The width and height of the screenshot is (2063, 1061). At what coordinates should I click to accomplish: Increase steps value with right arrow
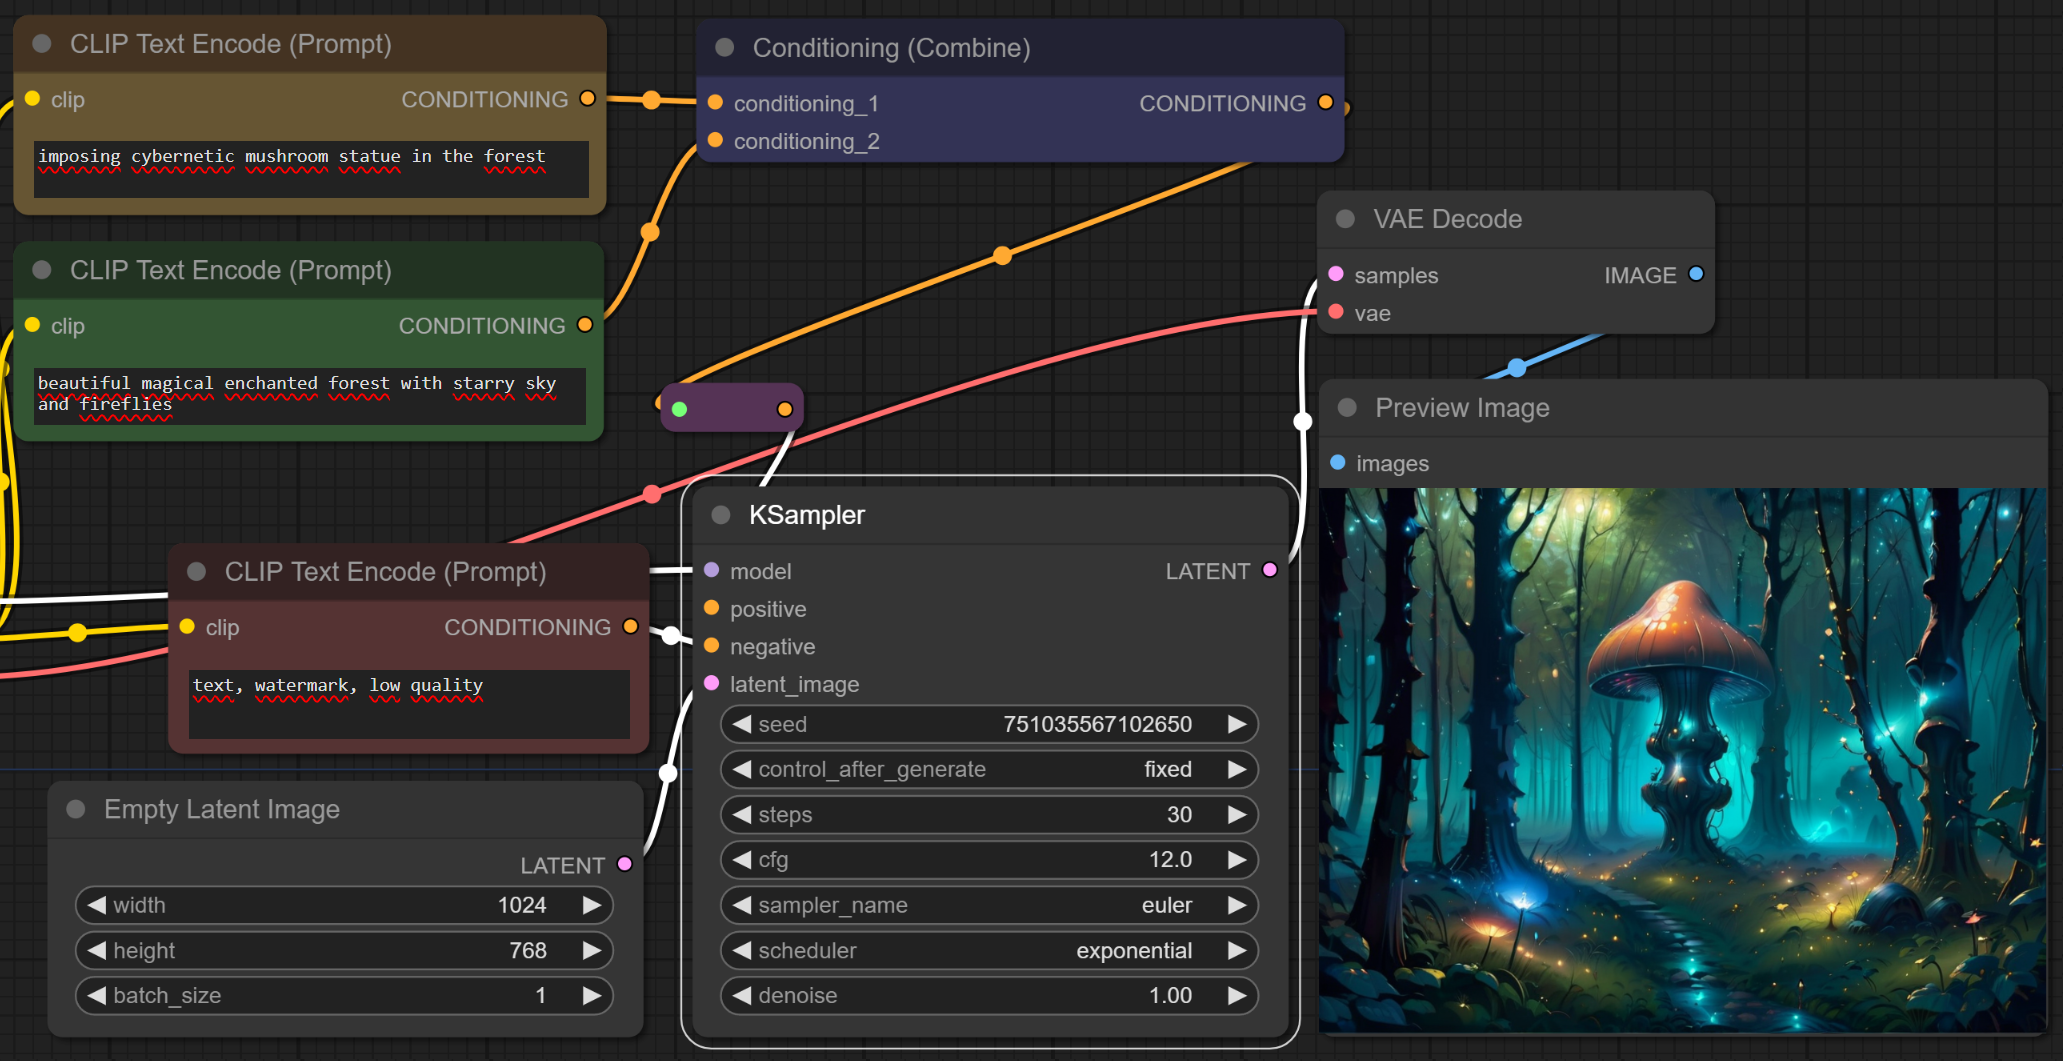pyautogui.click(x=1237, y=815)
